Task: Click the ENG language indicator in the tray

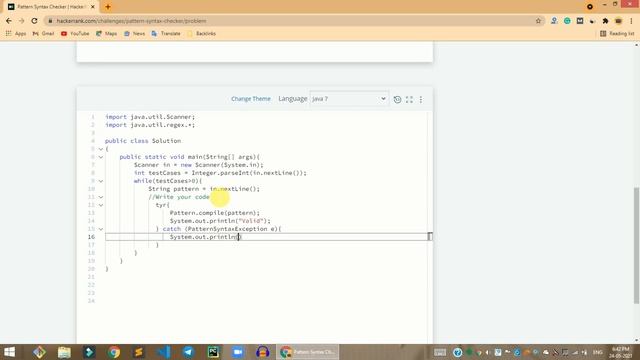Action: (x=598, y=352)
